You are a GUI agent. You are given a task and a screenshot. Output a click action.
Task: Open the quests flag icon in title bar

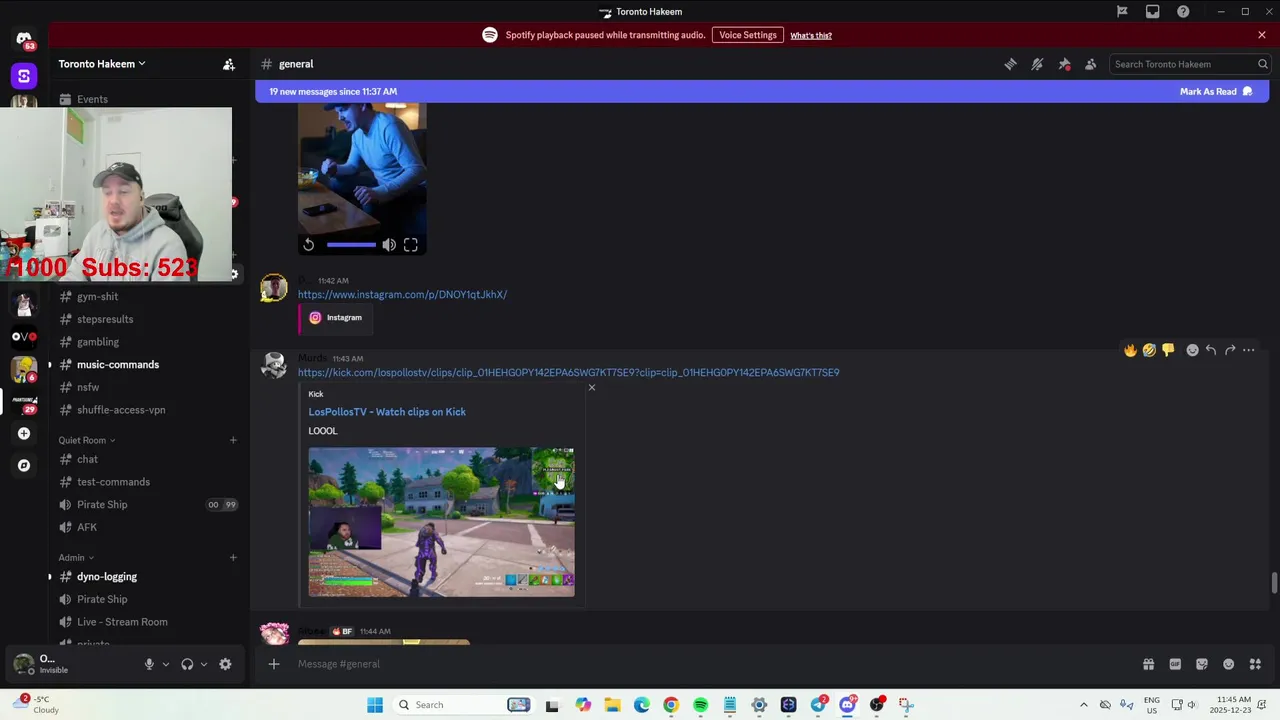click(x=1122, y=12)
